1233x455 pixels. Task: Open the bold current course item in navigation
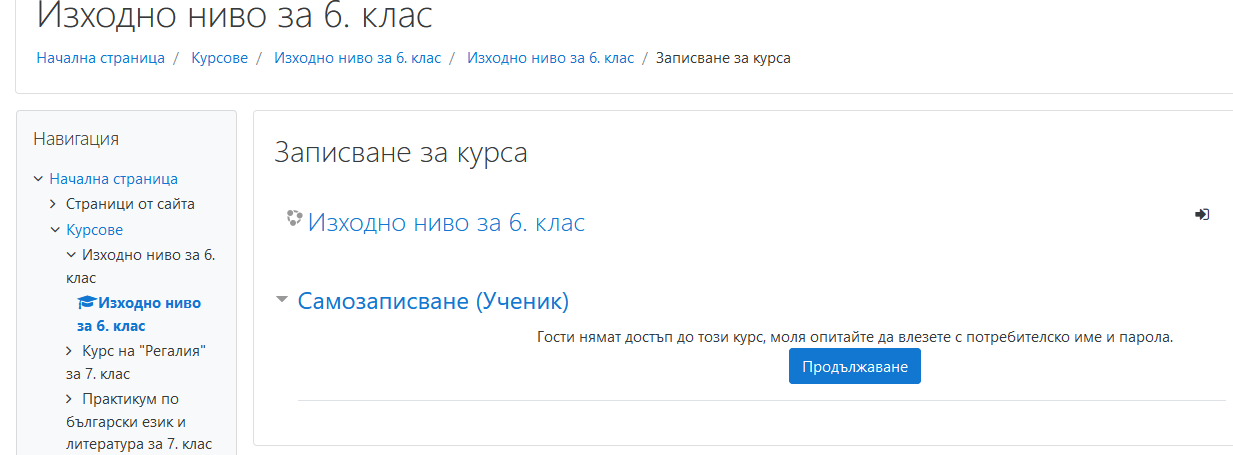(x=148, y=303)
